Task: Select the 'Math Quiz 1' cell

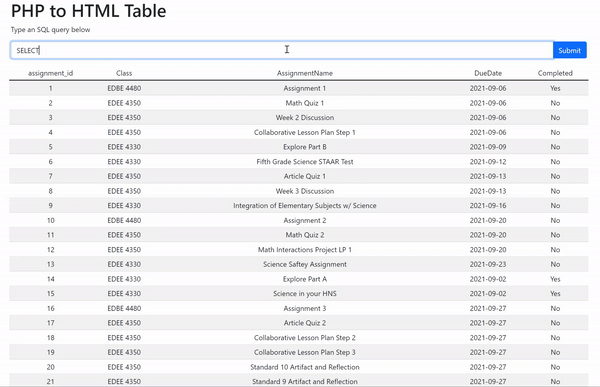Action: coord(305,103)
